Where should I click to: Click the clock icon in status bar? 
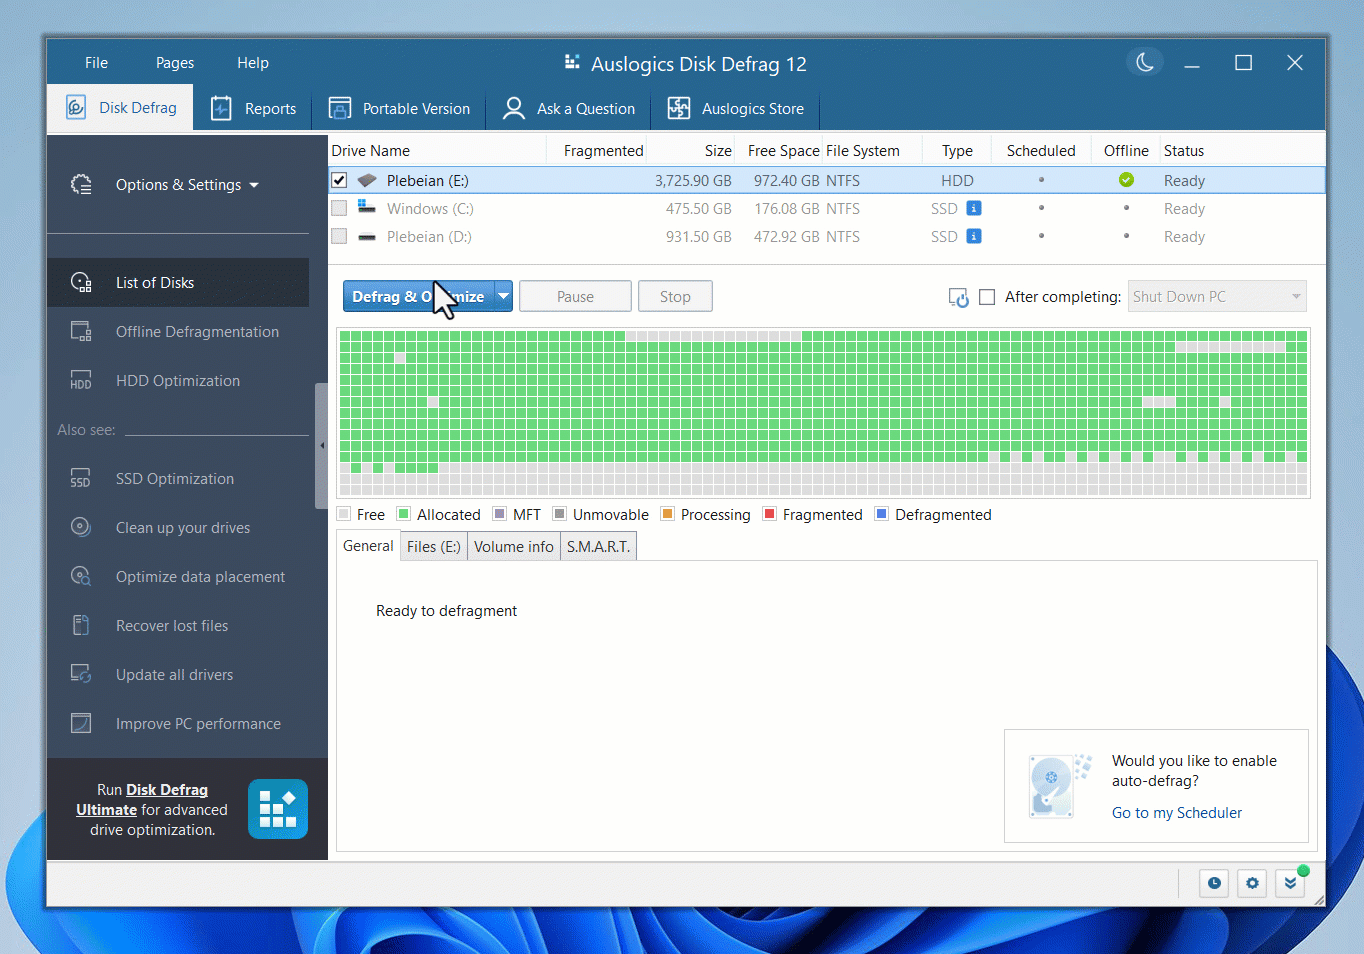click(1213, 883)
